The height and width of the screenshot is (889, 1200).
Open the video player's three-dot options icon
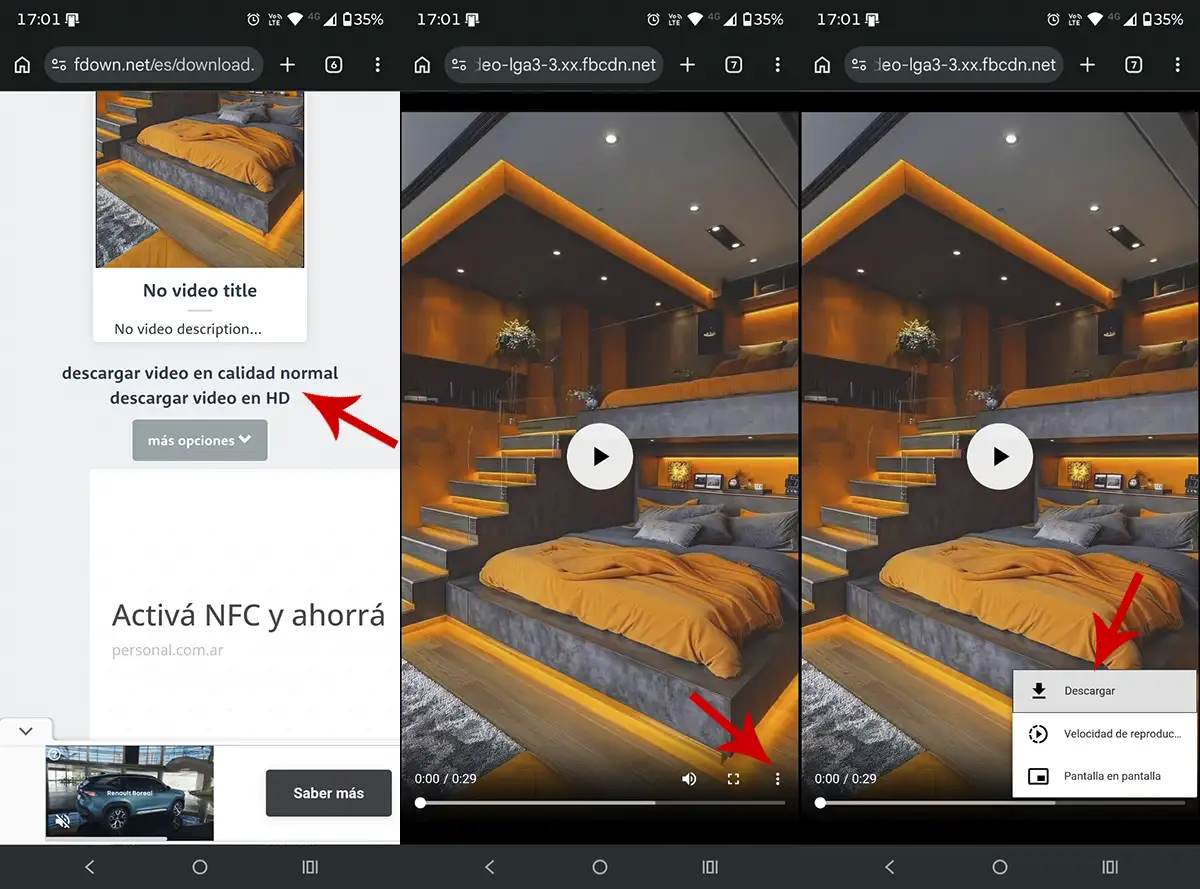tap(777, 777)
